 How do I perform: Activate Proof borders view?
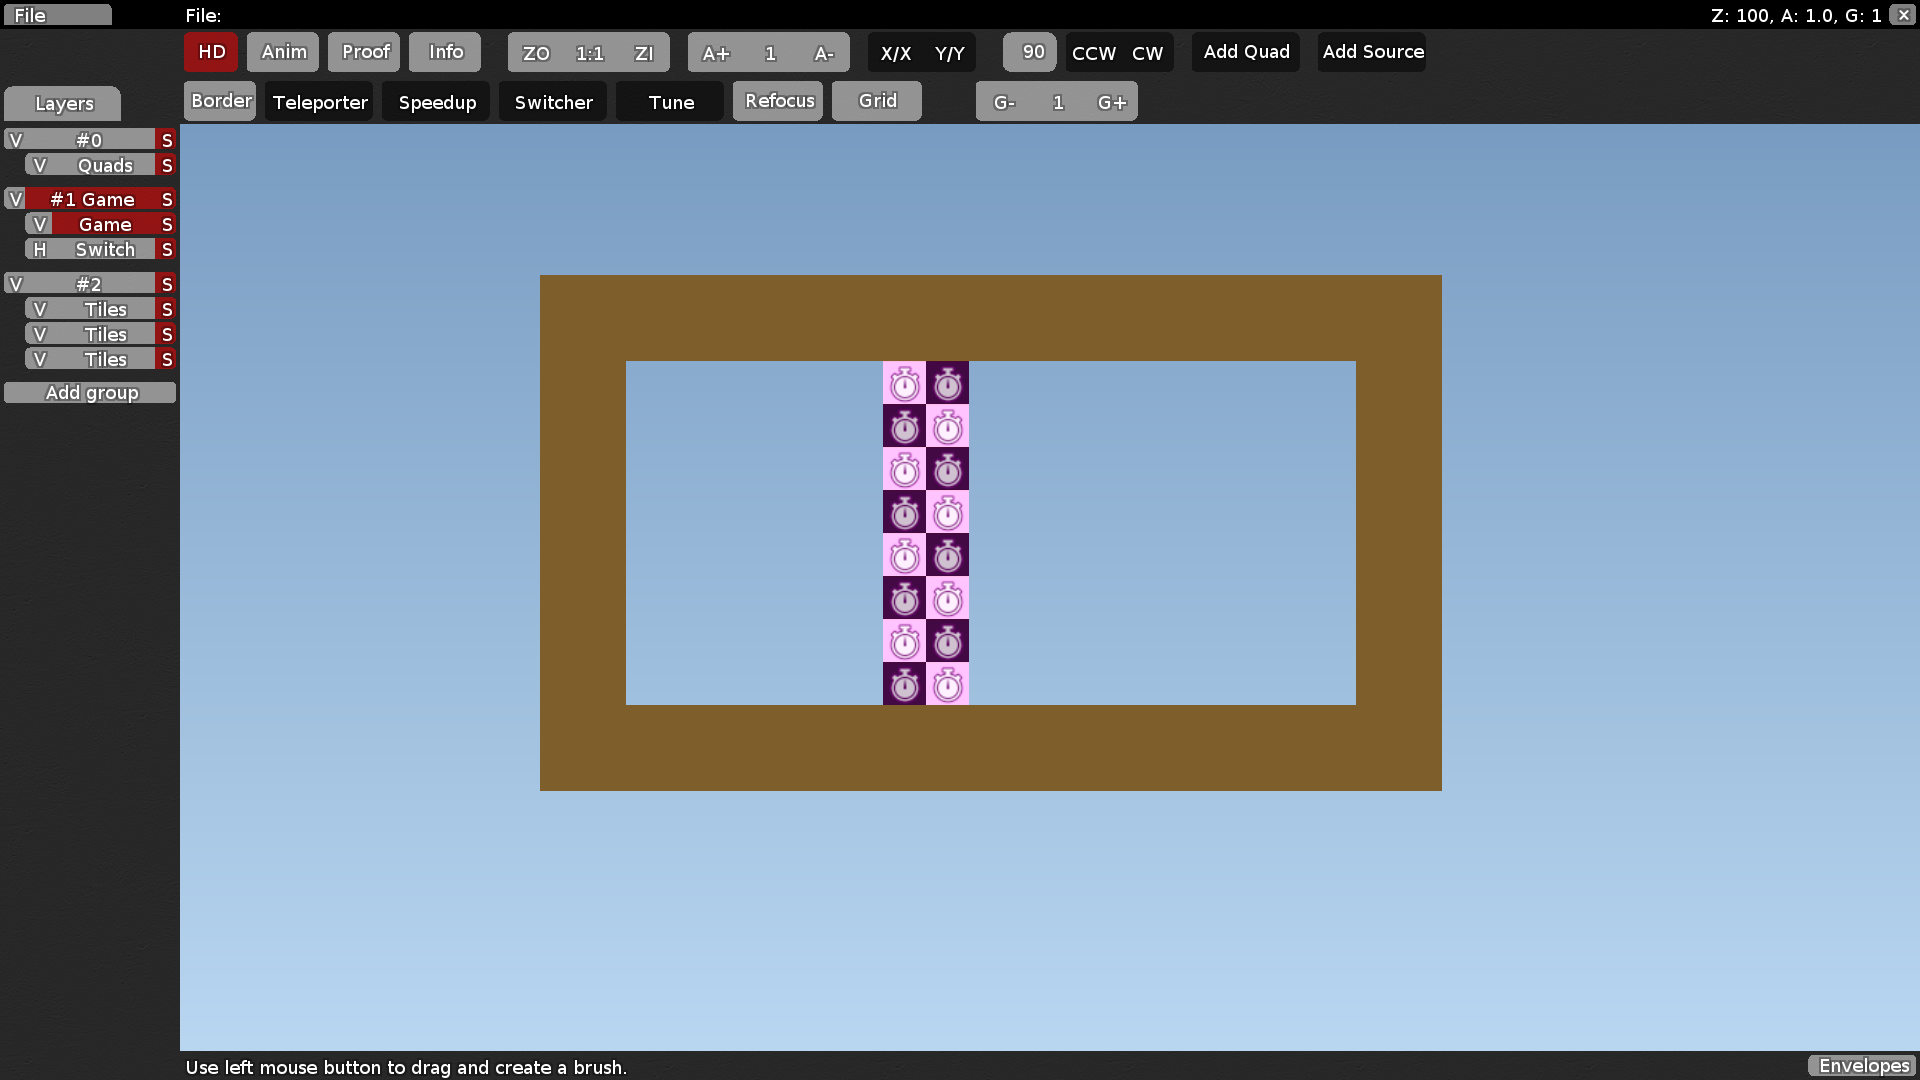(364, 52)
